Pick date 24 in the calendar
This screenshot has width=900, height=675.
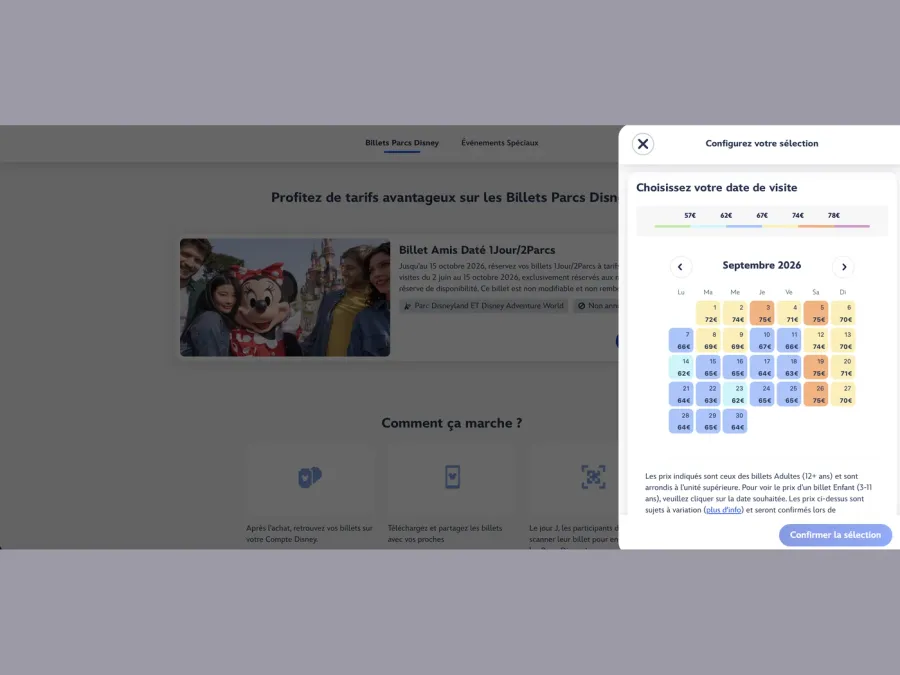[762, 394]
